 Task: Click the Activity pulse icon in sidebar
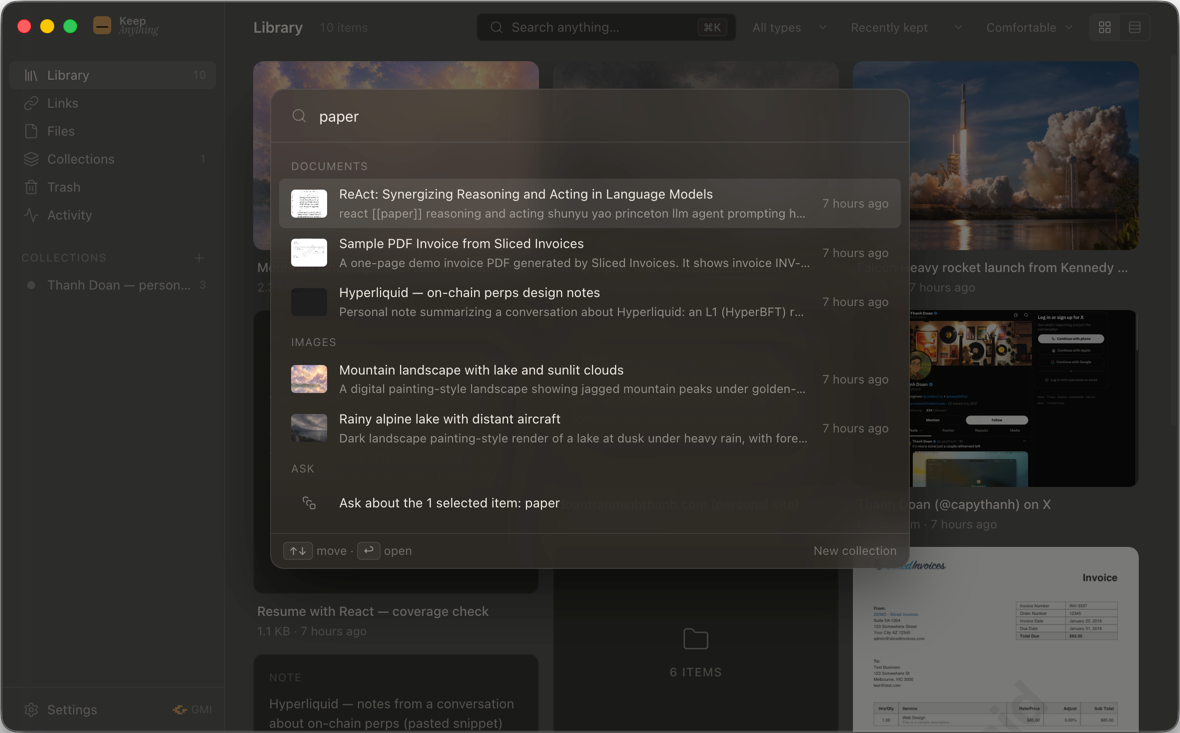(31, 215)
